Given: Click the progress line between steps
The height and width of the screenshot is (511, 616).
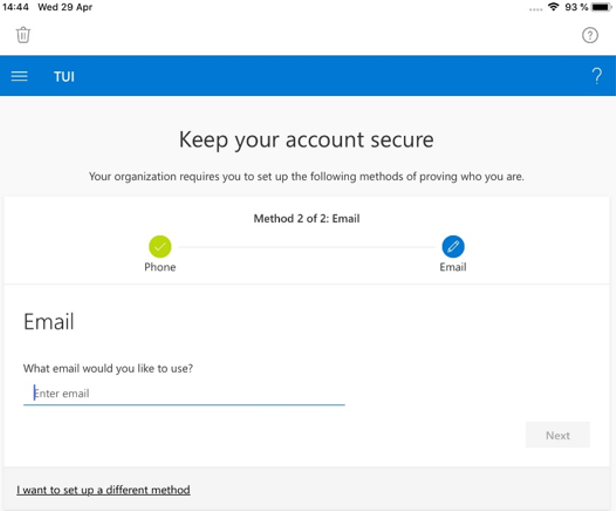Looking at the screenshot, I should click(x=306, y=247).
